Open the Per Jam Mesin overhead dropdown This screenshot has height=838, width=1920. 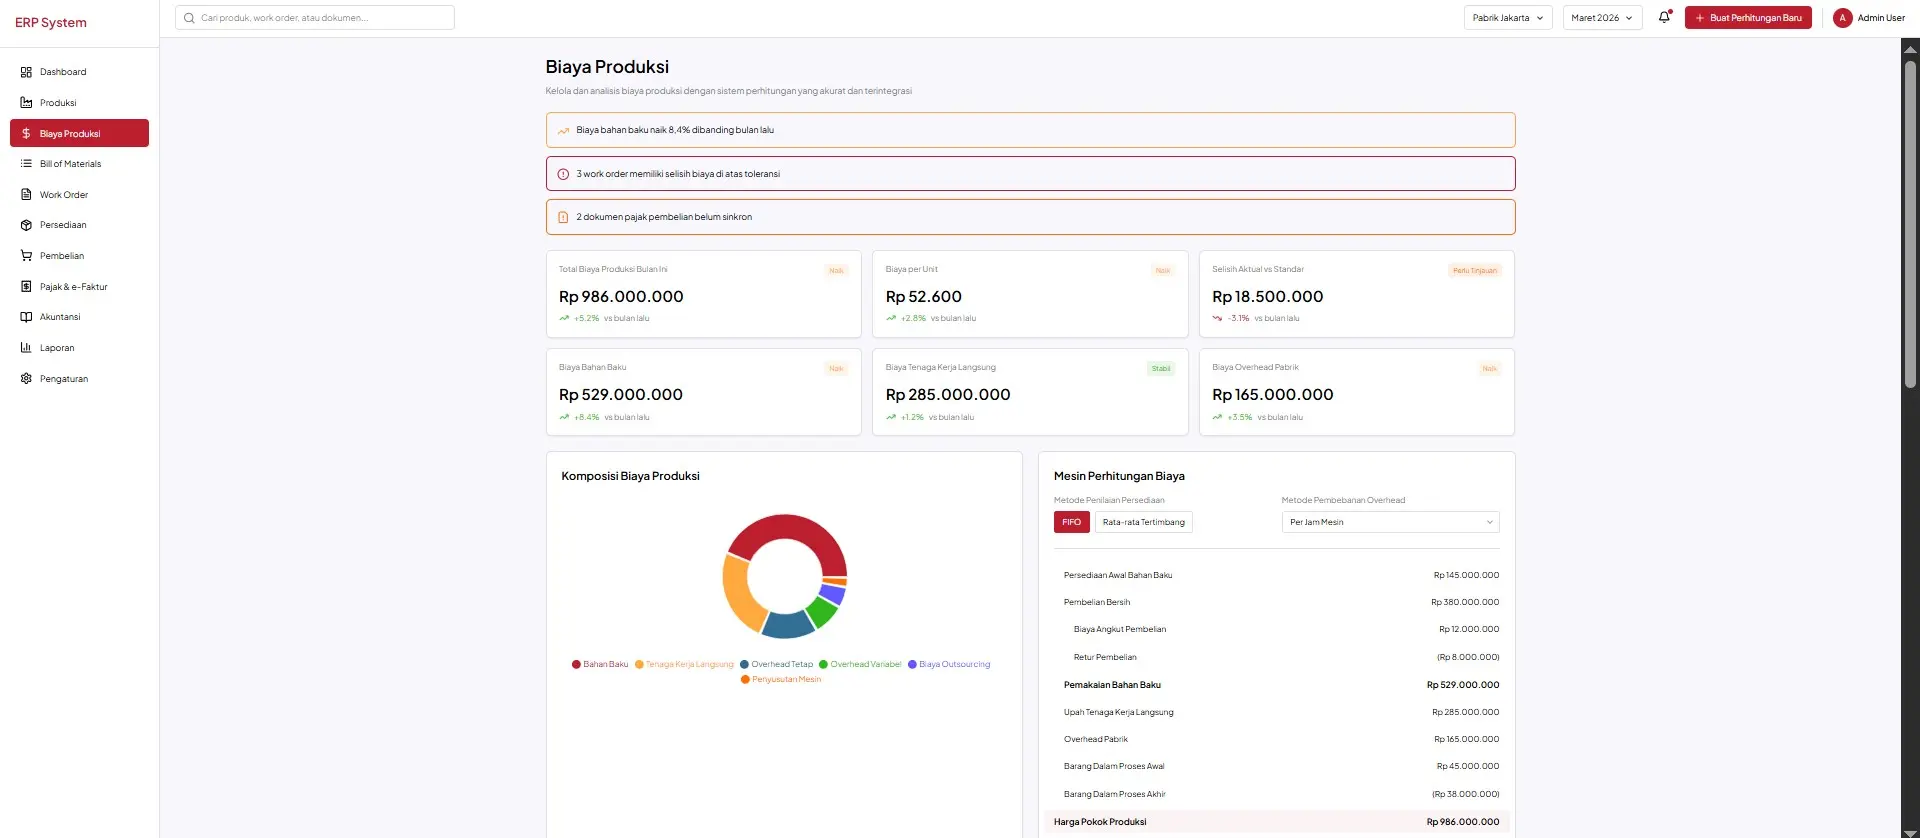(1390, 522)
